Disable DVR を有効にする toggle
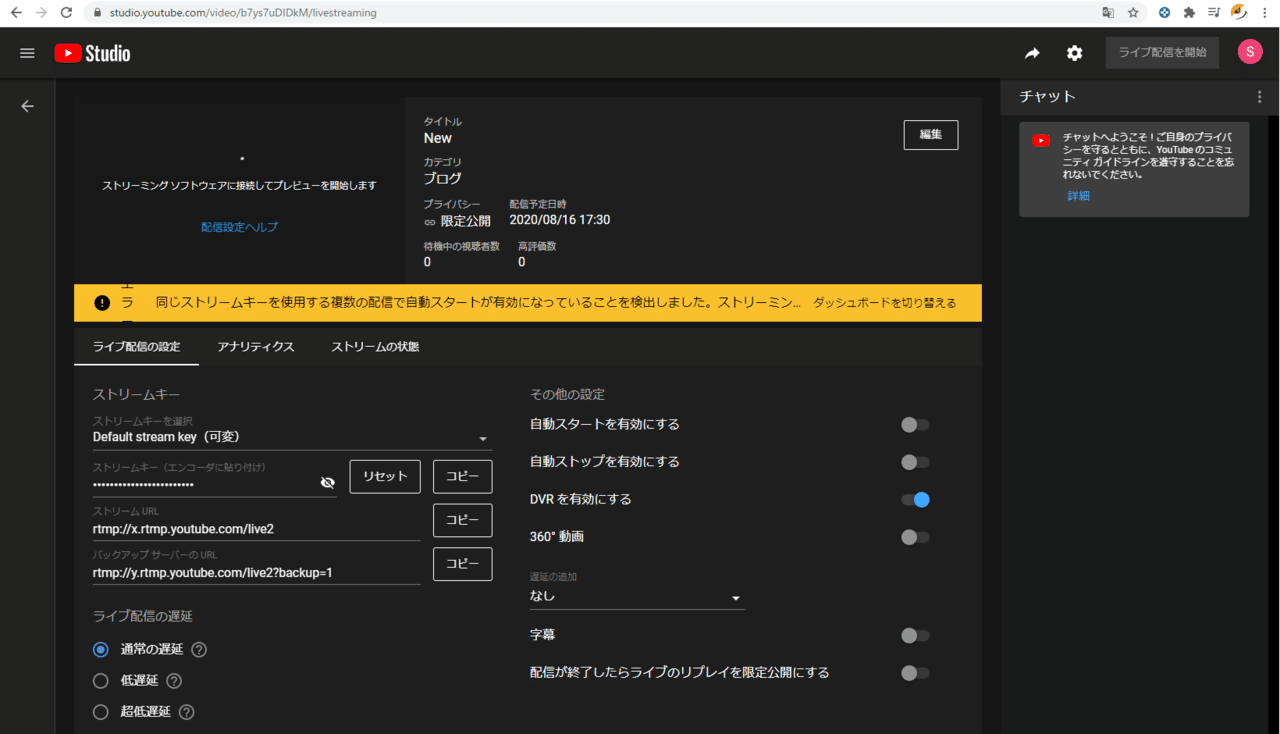1280x734 pixels. [x=915, y=500]
